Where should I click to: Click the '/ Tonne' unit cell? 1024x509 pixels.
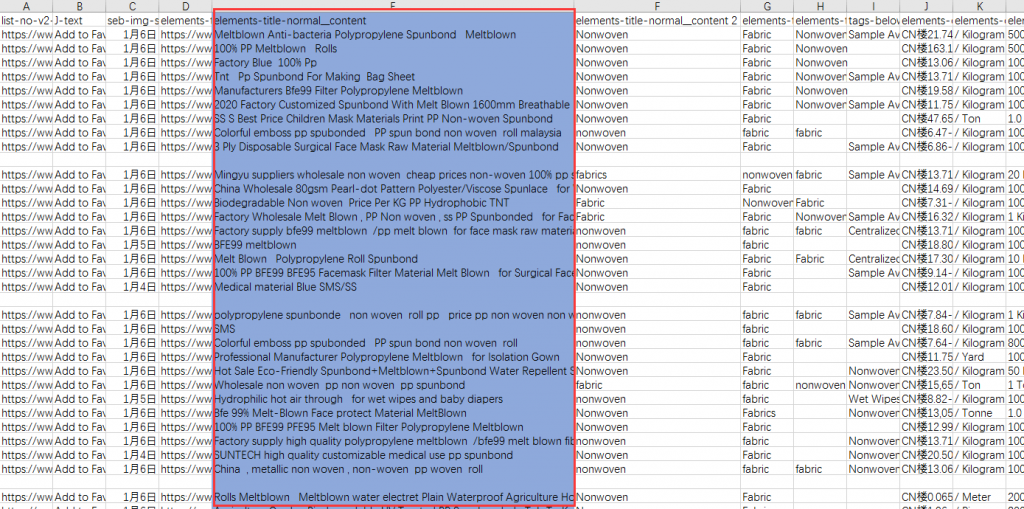click(x=979, y=414)
